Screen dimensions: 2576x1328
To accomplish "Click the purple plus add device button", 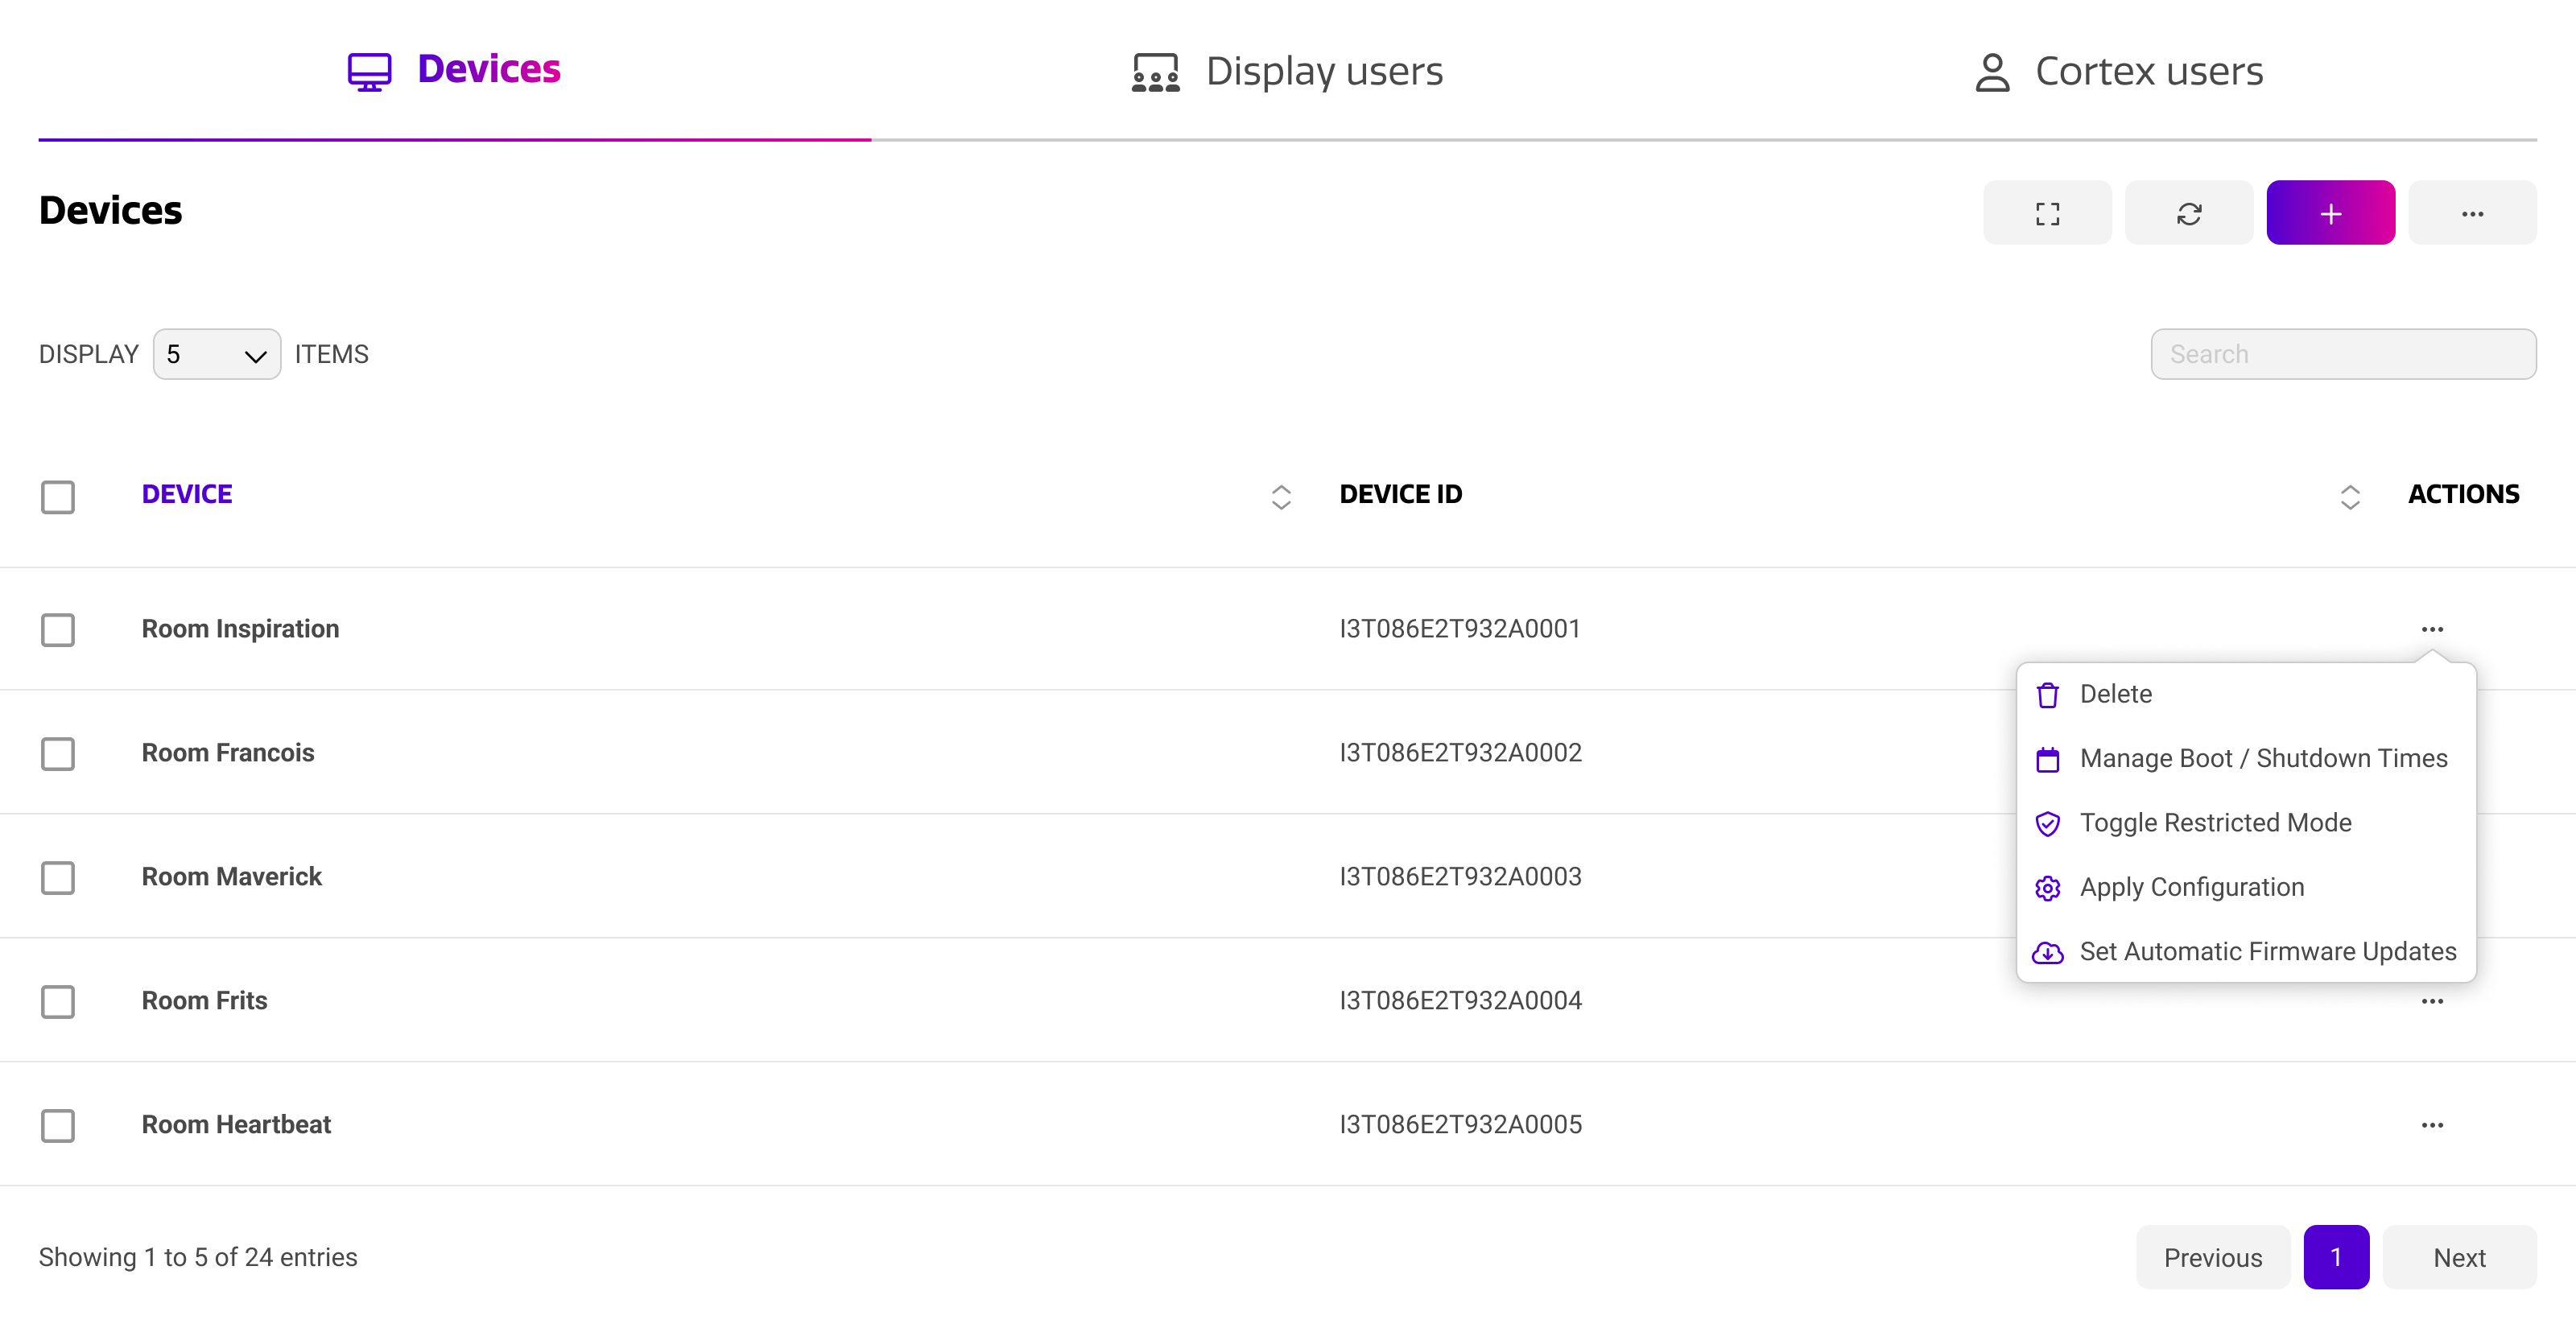I will click(x=2330, y=213).
